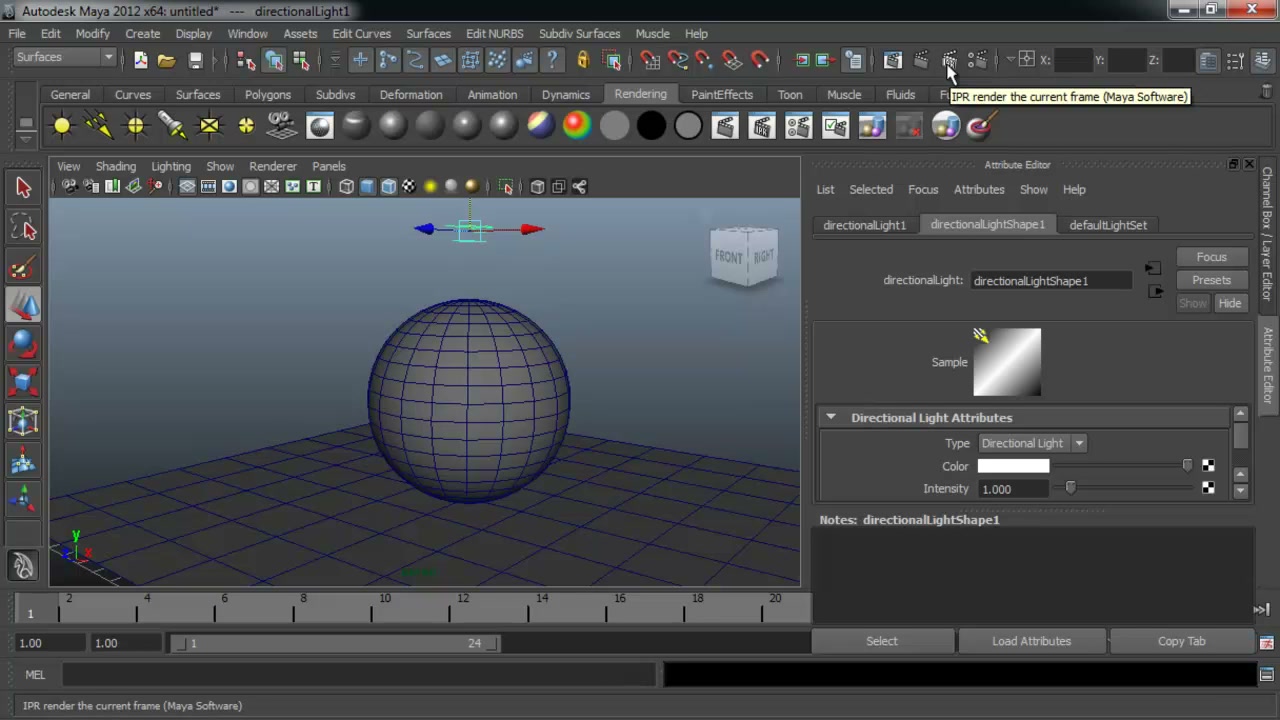Open the light Type dropdown
The width and height of the screenshot is (1280, 720).
point(1032,443)
